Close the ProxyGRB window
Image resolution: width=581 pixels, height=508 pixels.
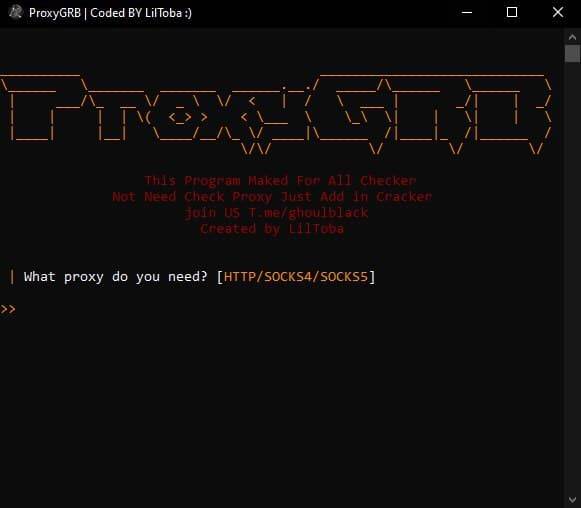558,12
